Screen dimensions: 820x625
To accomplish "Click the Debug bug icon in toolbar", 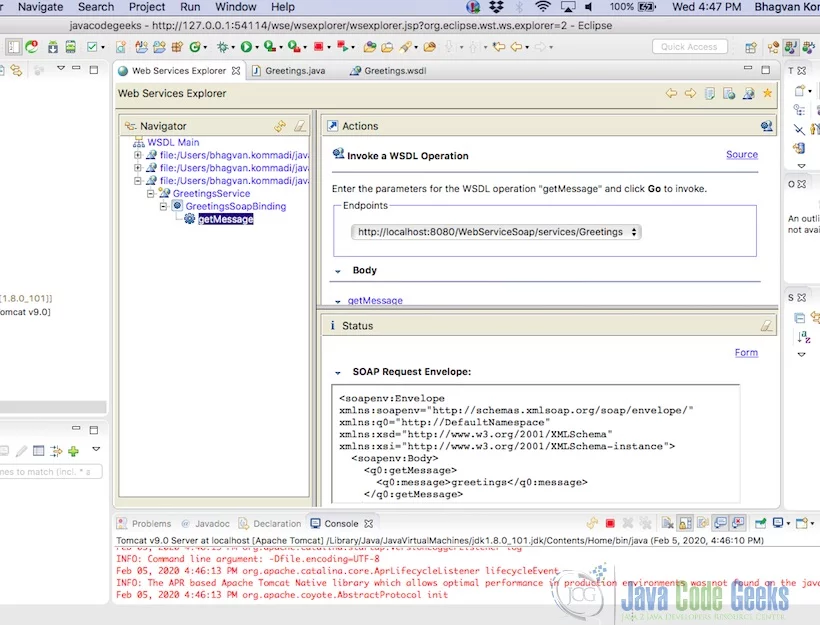I will click(223, 47).
